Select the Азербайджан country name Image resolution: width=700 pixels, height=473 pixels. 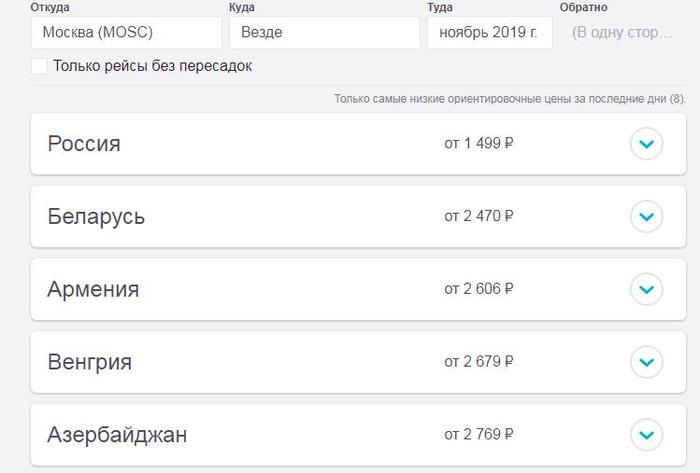pyautogui.click(x=117, y=435)
